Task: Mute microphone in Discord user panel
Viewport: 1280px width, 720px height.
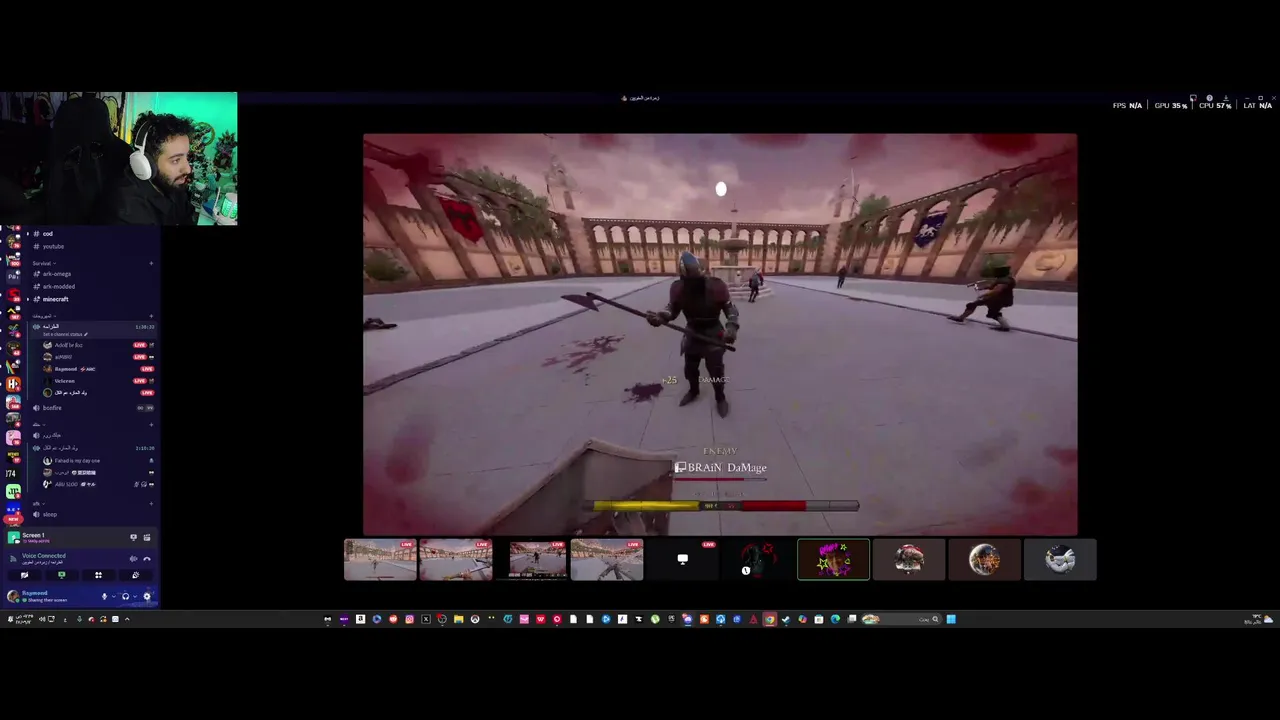Action: pos(104,597)
